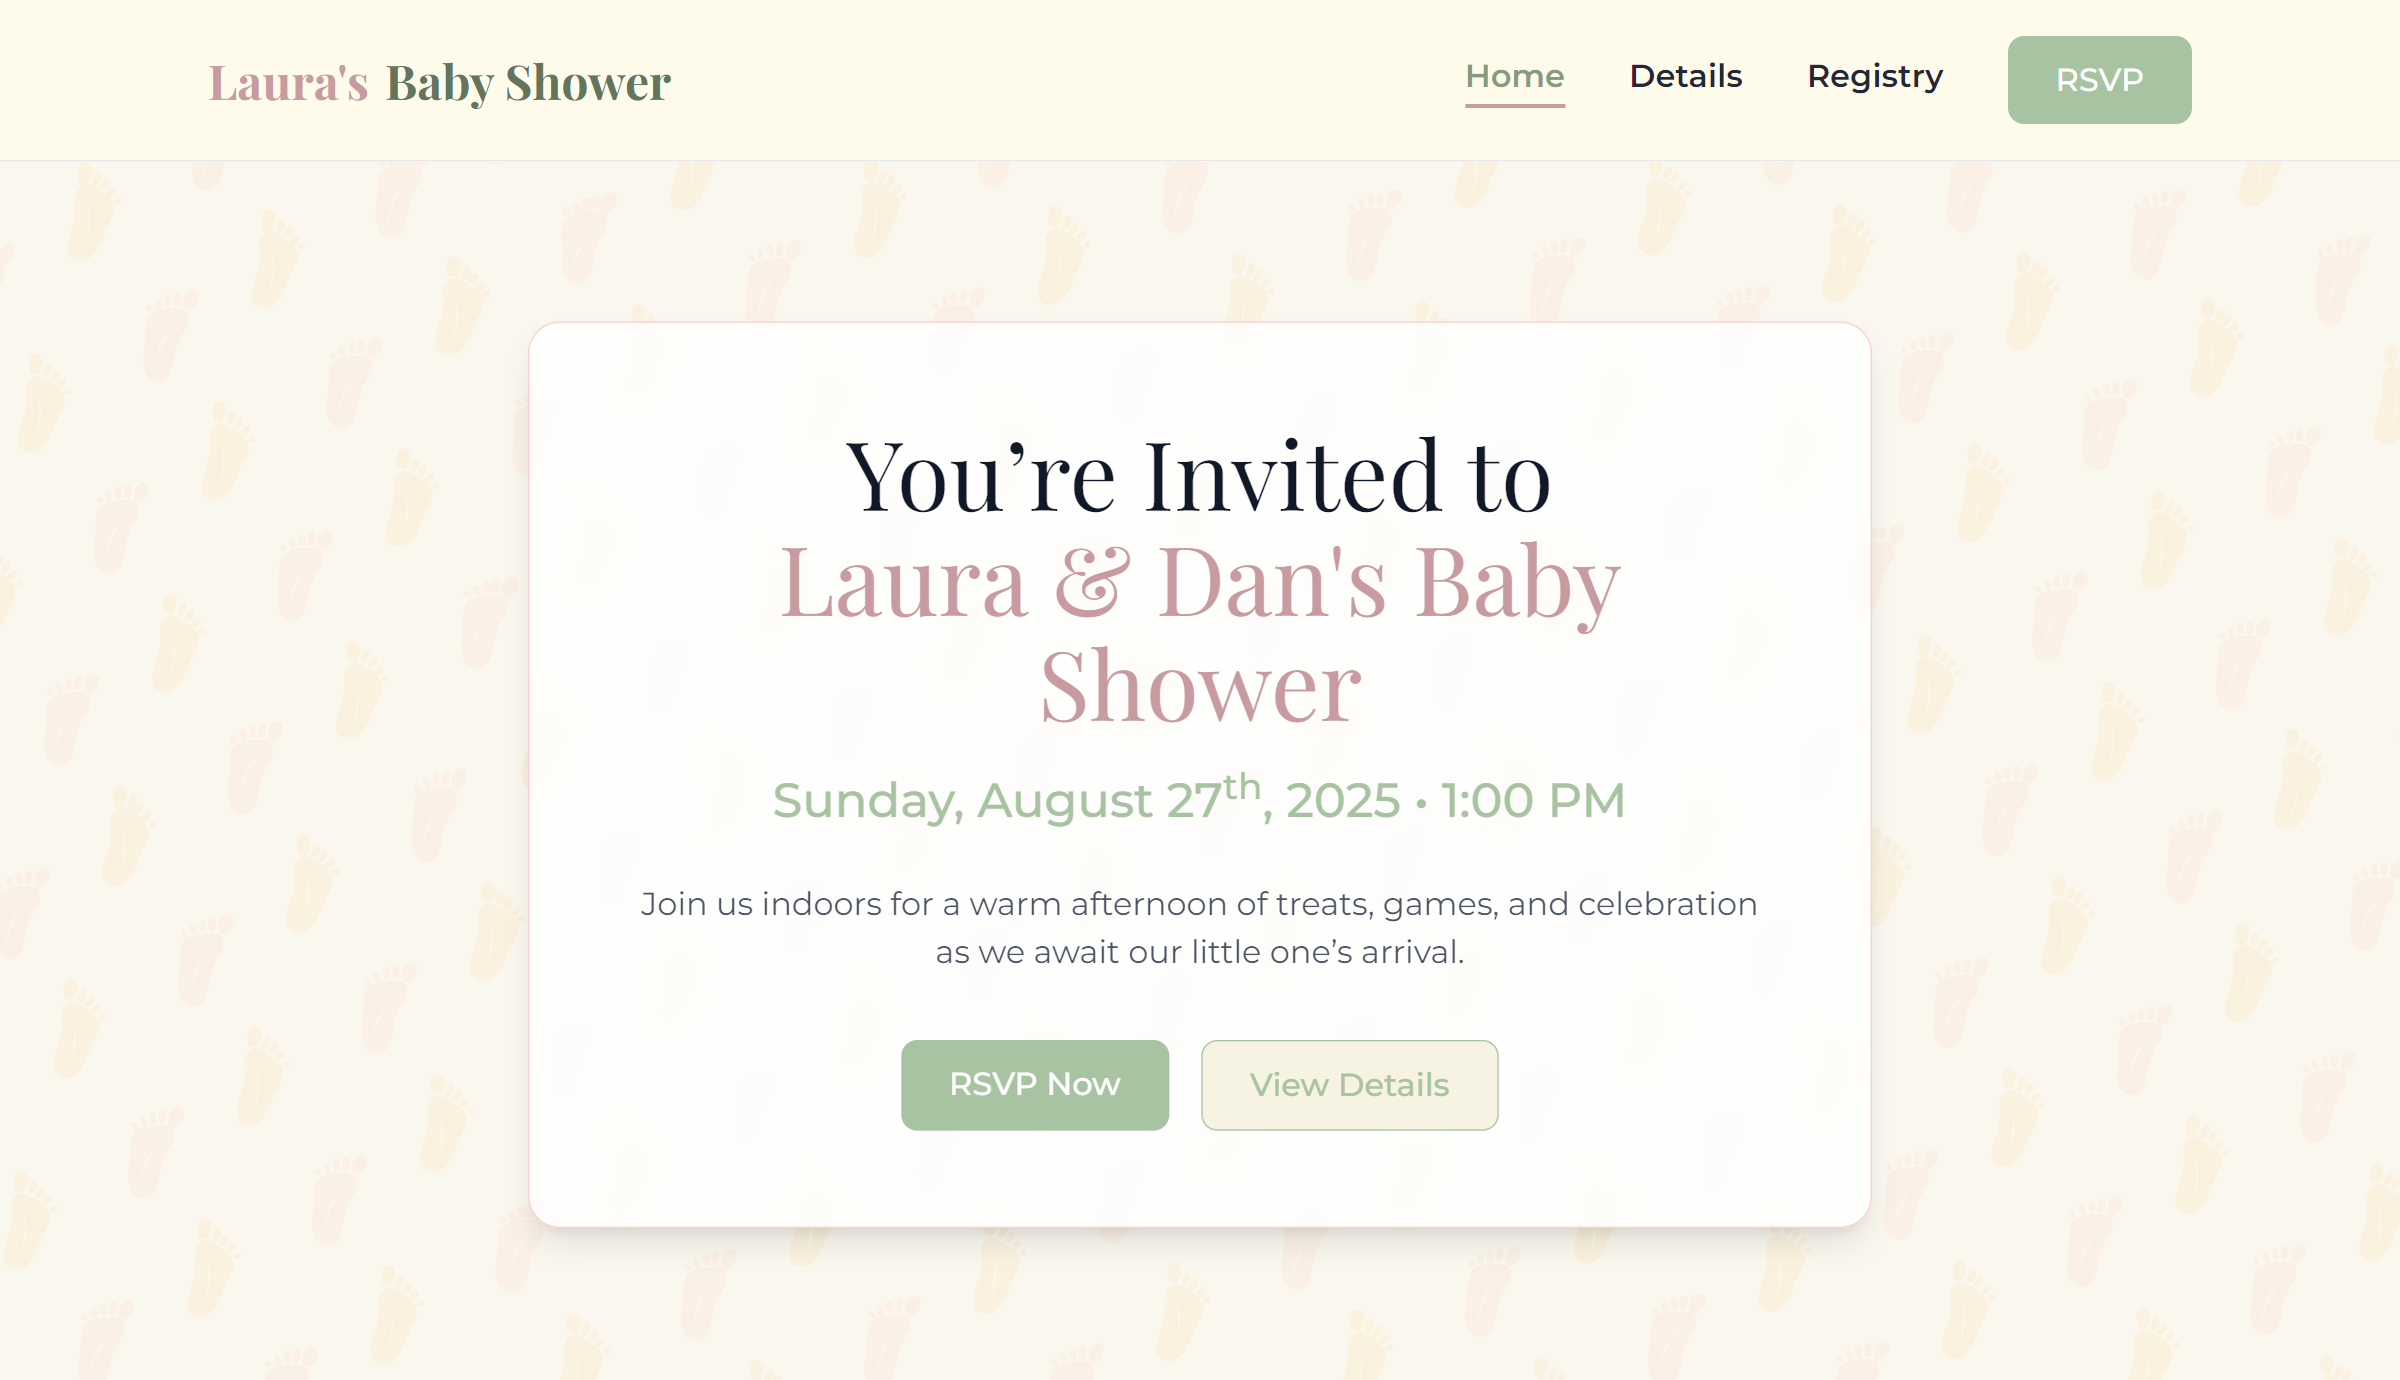Navigate to the Registry page

click(x=1875, y=77)
